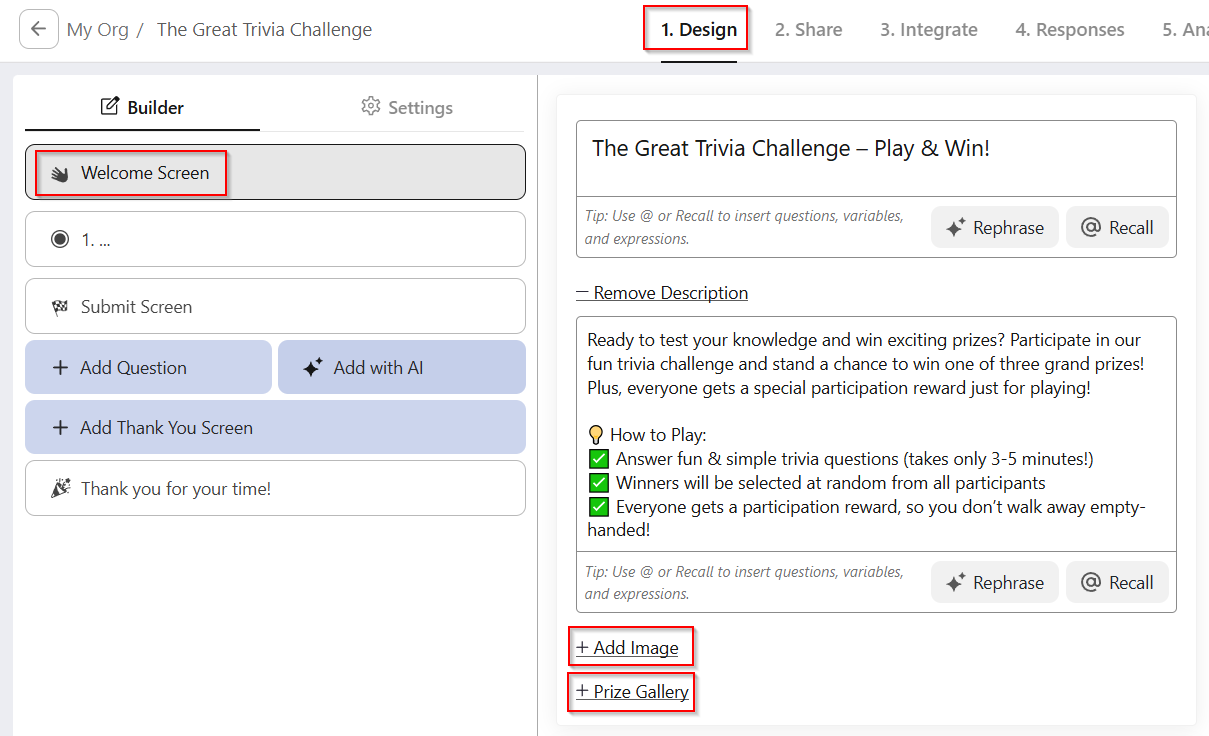Switch to the 3. Integrate tab
This screenshot has width=1209, height=736.
click(x=929, y=30)
